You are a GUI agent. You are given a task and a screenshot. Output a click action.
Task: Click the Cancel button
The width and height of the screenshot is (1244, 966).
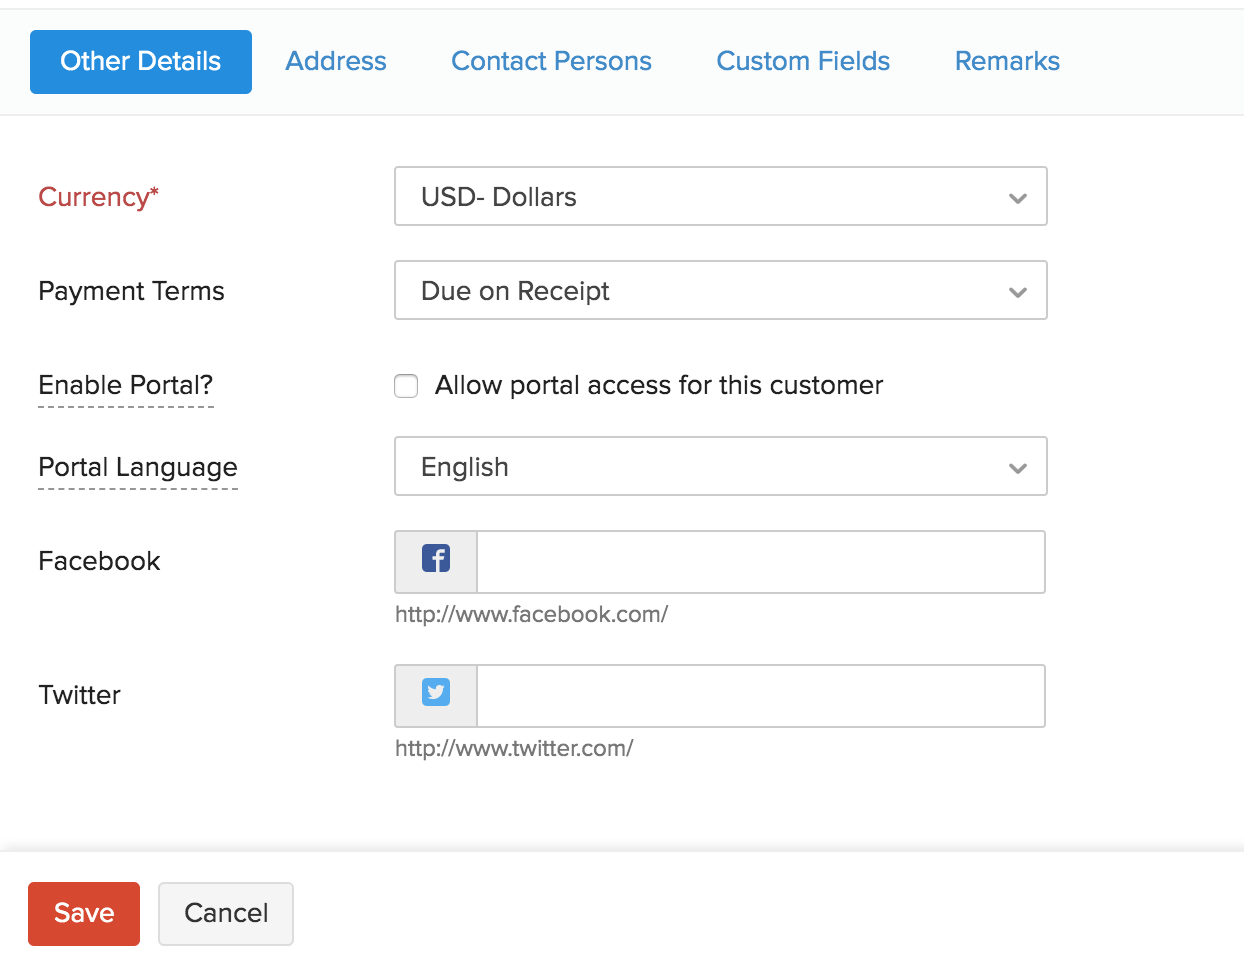tap(226, 913)
